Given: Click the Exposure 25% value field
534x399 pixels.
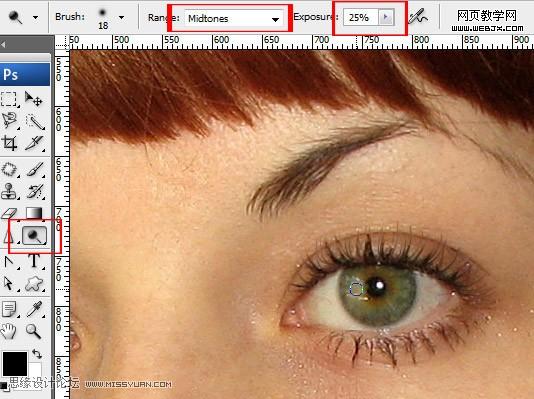Looking at the screenshot, I should coord(361,17).
